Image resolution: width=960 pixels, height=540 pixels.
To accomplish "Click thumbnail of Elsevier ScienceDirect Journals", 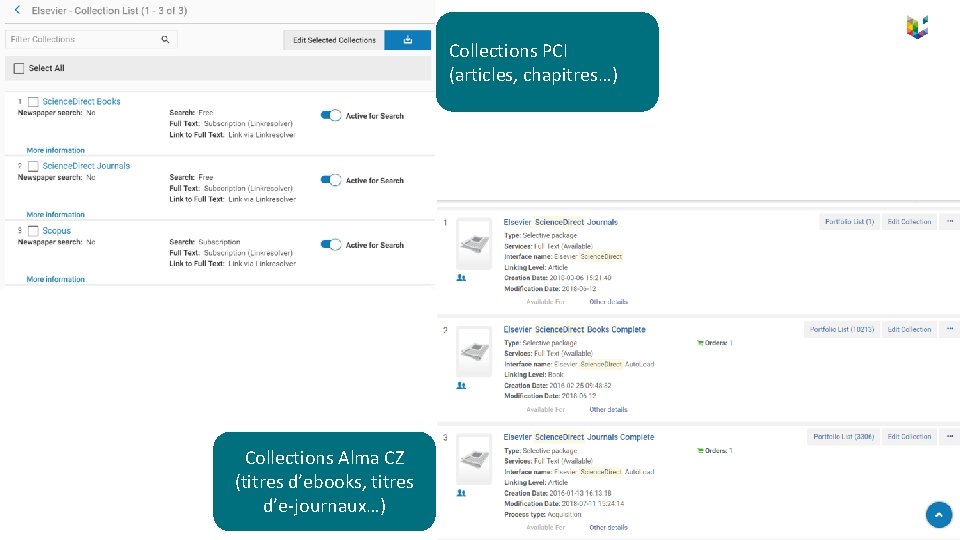I will pyautogui.click(x=474, y=244).
